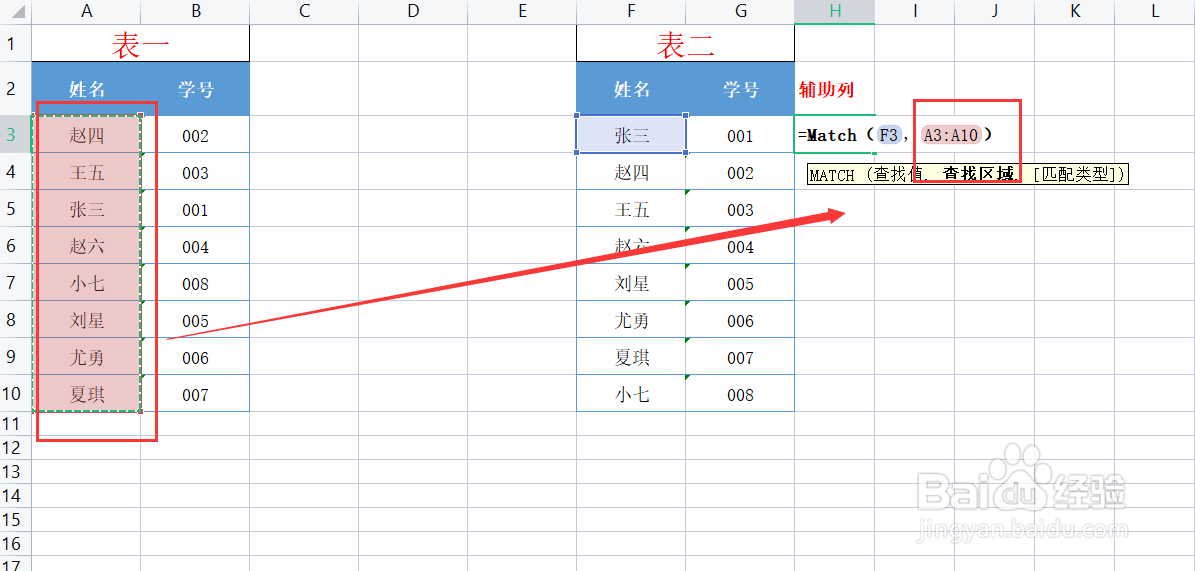Click 学号 header in table two
1195x571 pixels.
740,88
